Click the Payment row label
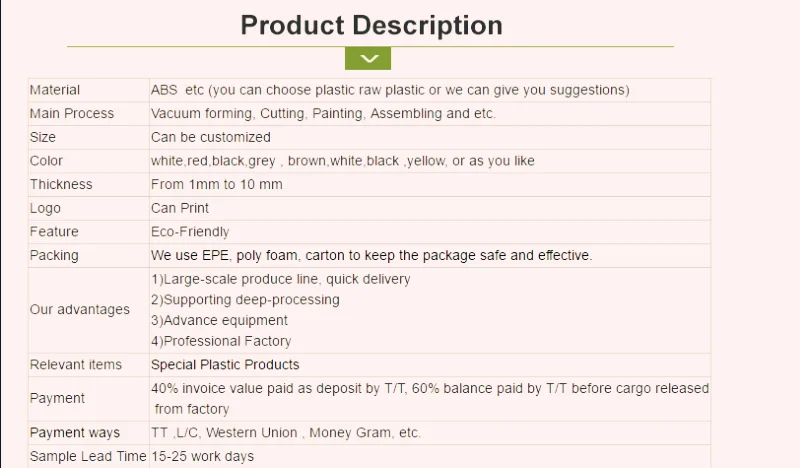Screen dimensions: 800x468 coord(57,398)
